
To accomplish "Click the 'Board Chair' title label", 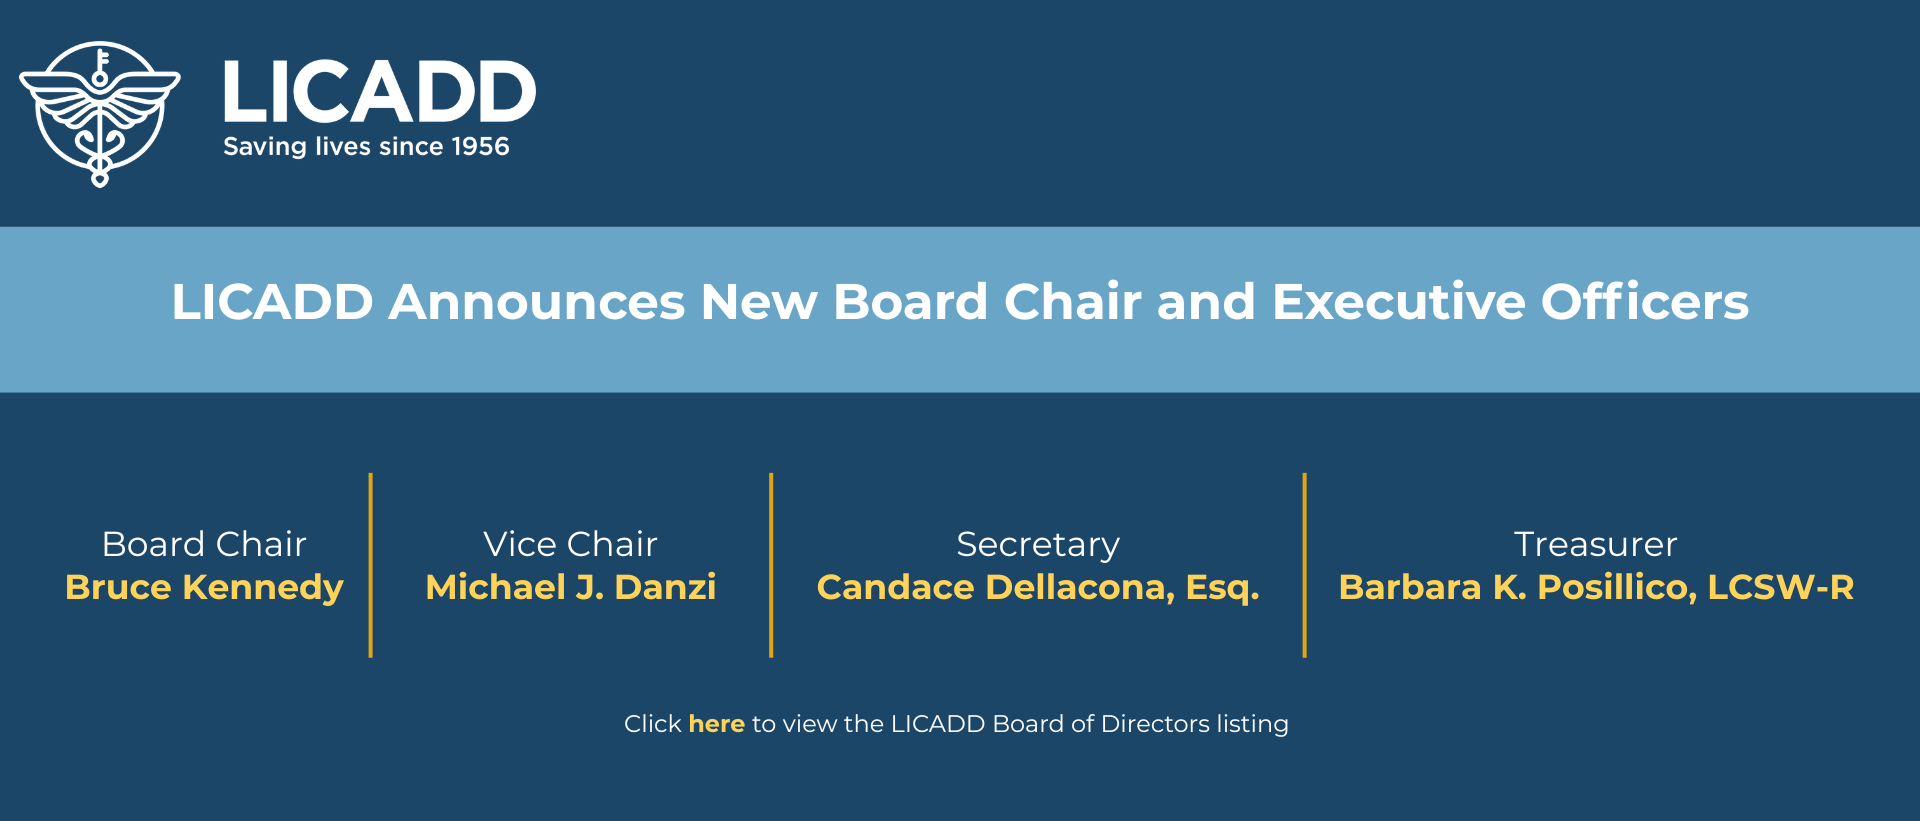I will (x=204, y=544).
